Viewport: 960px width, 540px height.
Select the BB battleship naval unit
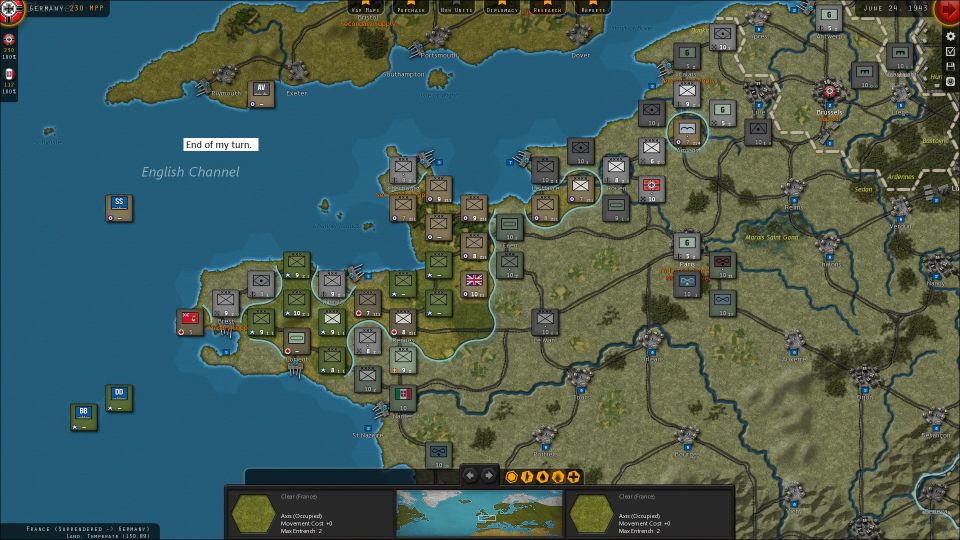point(83,418)
